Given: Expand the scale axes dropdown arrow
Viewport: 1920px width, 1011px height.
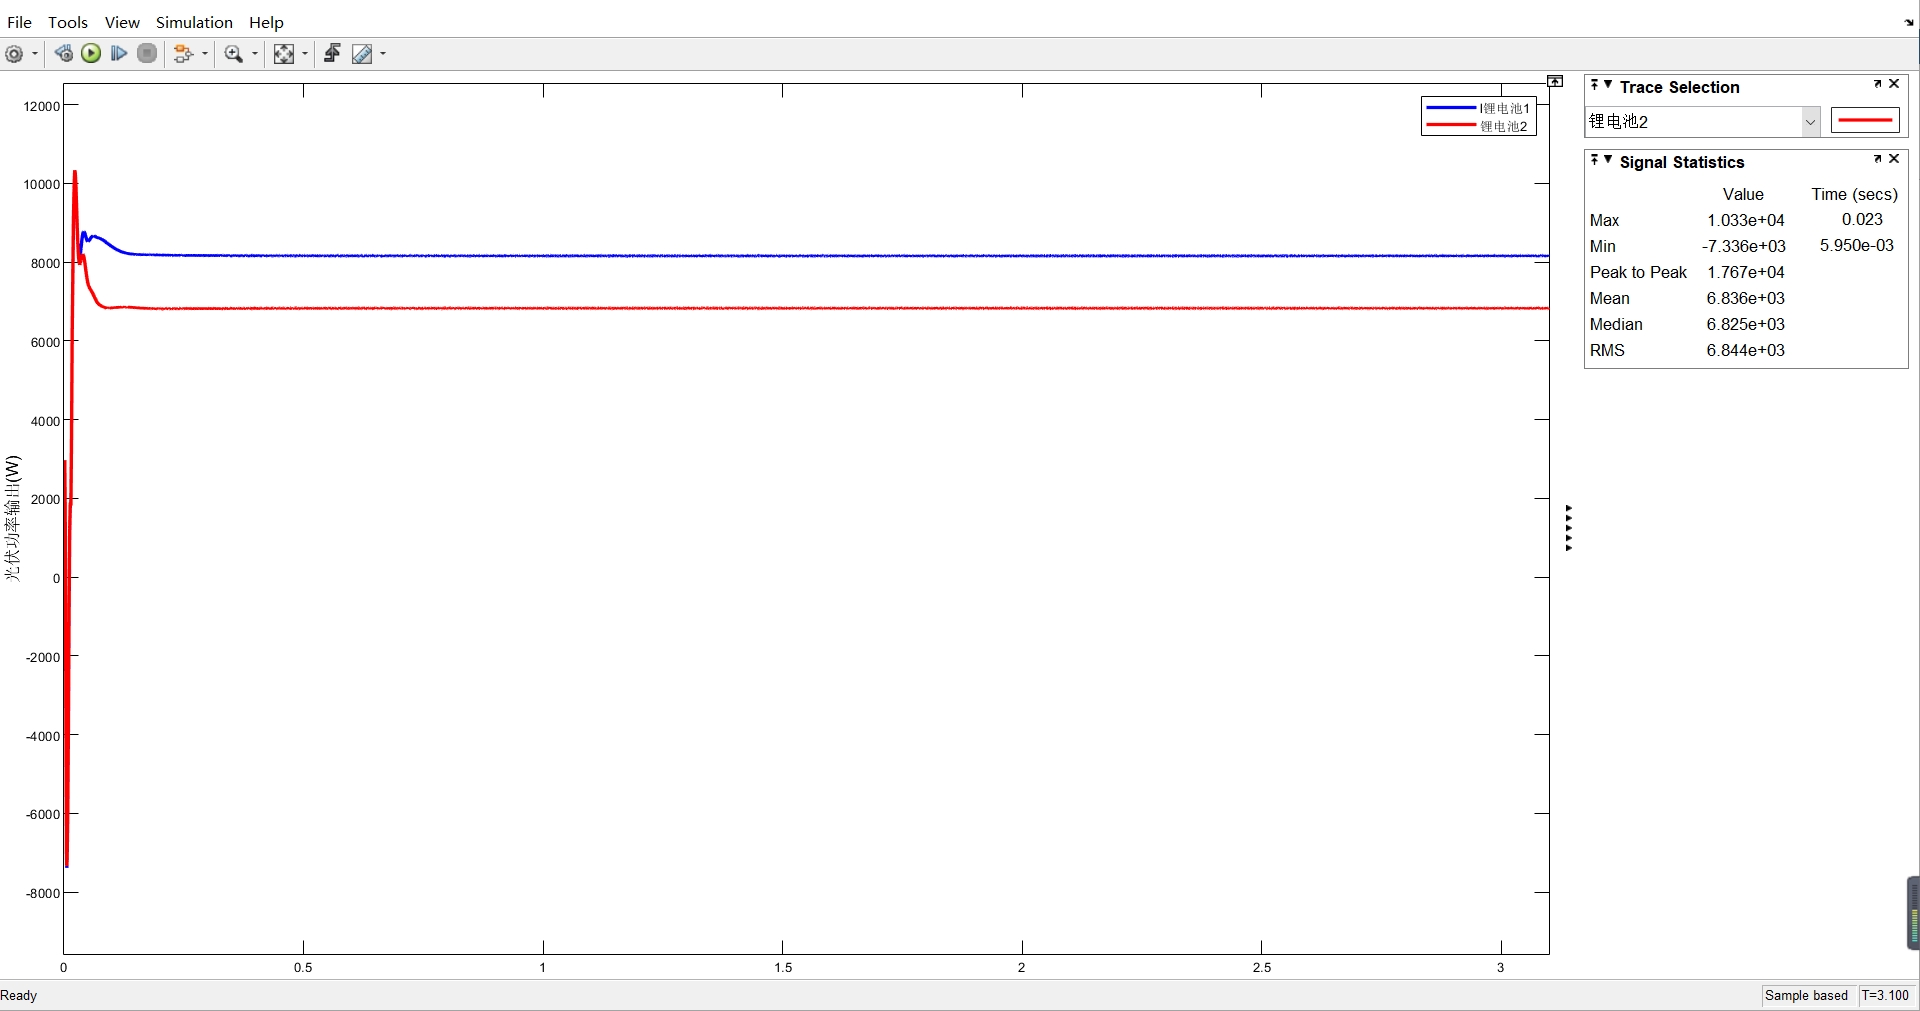Looking at the screenshot, I should pyautogui.click(x=305, y=54).
